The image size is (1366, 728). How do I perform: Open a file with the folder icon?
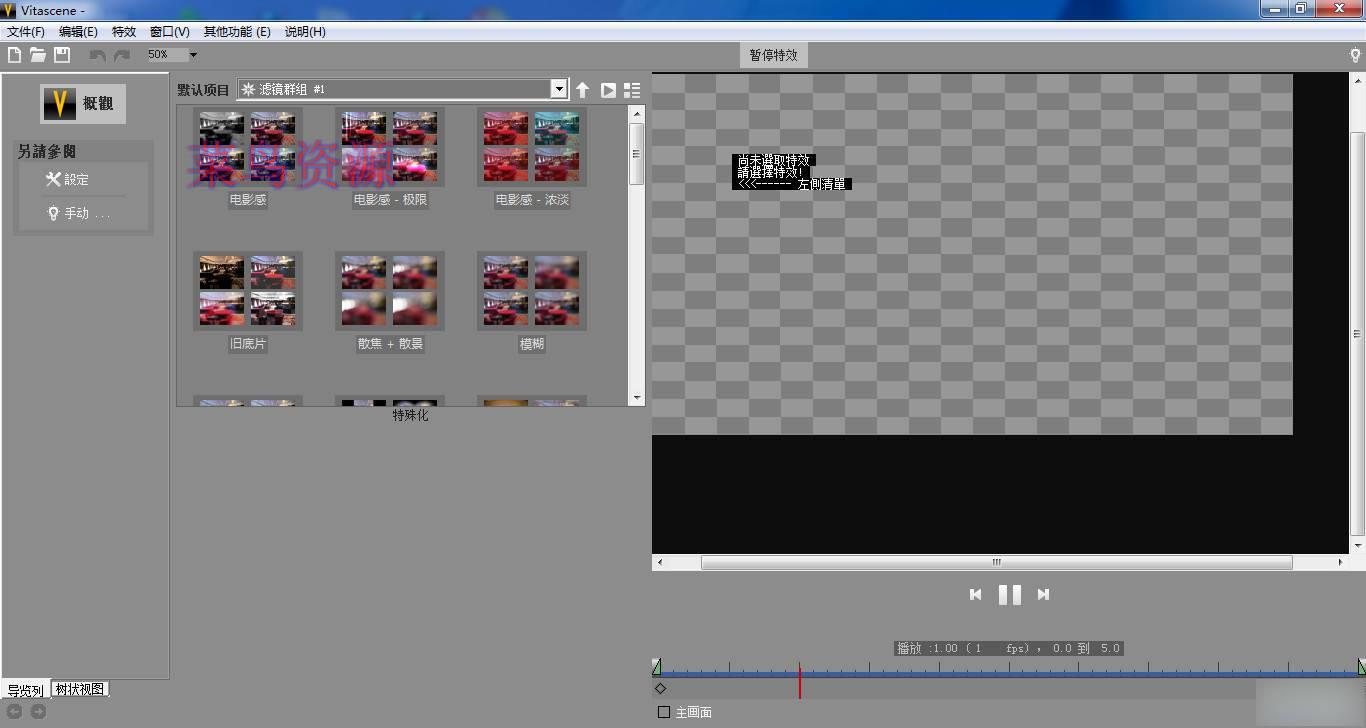37,55
